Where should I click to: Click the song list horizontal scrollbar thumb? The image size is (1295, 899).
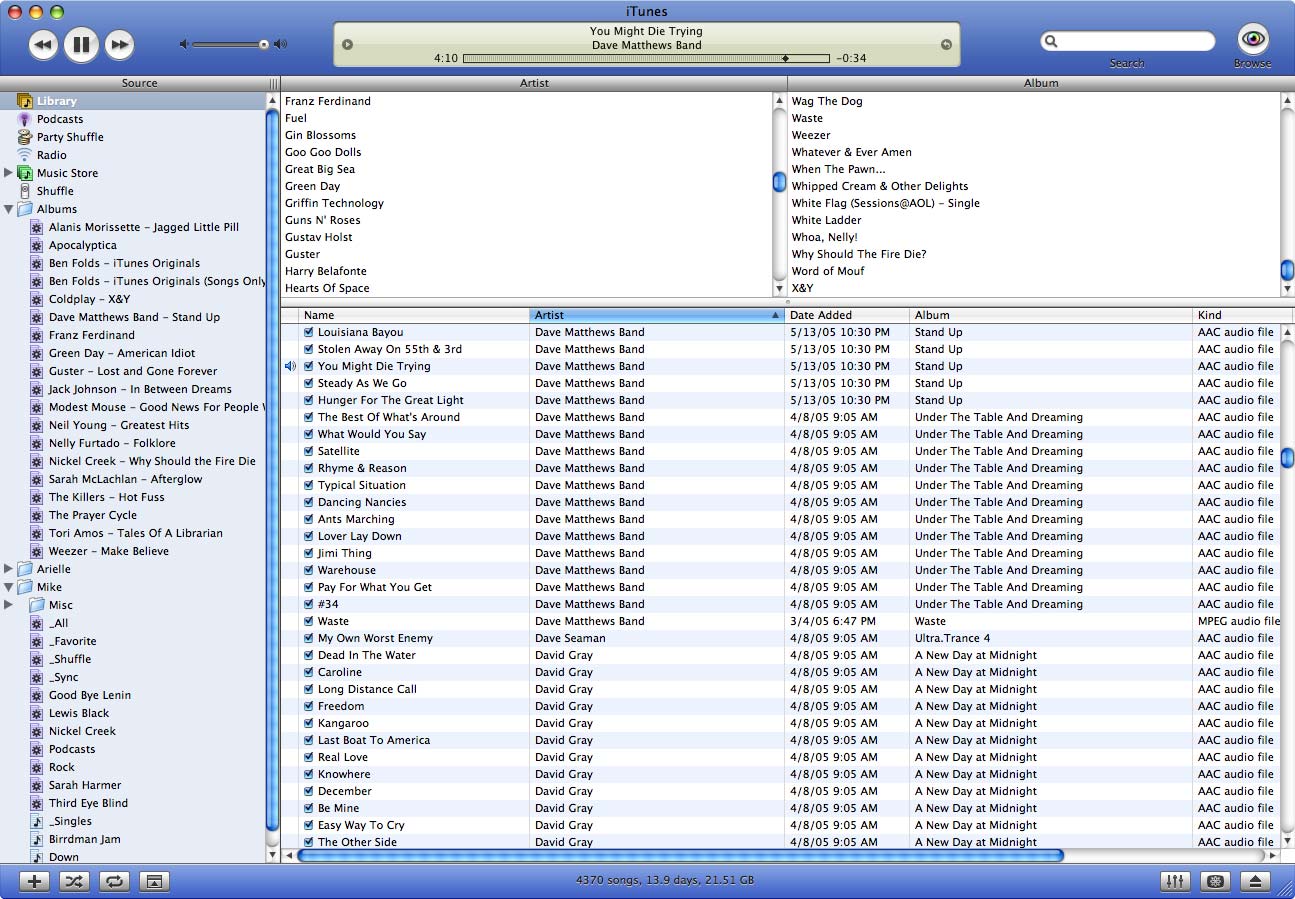tap(680, 855)
